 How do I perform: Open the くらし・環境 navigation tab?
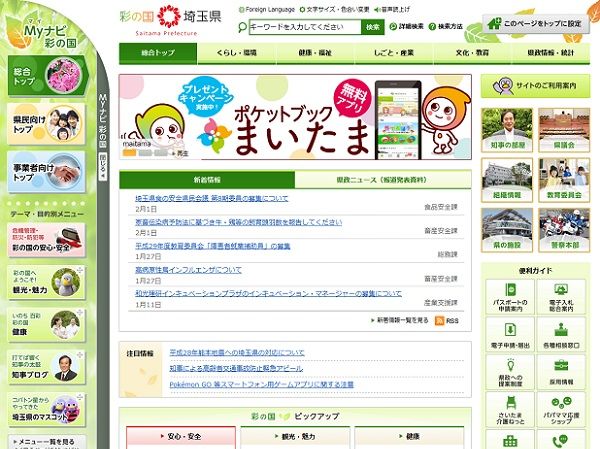(236, 53)
